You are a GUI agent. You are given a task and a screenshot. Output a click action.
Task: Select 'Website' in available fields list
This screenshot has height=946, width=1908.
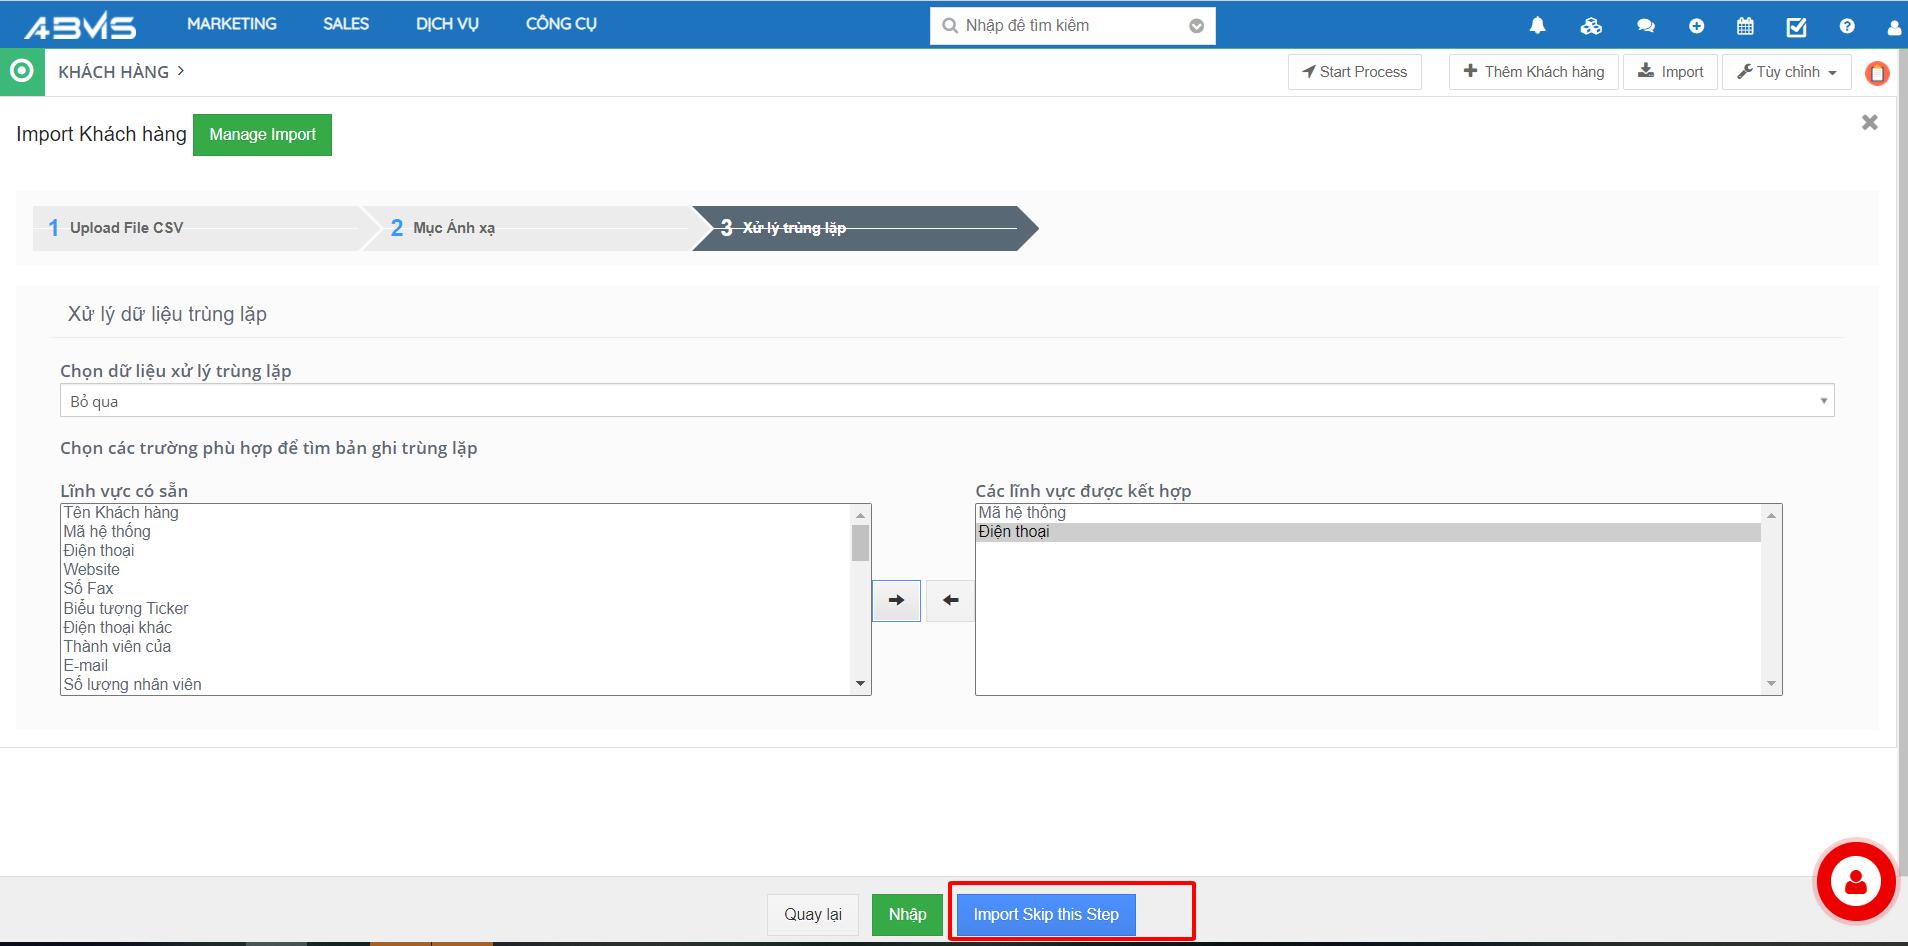point(92,570)
